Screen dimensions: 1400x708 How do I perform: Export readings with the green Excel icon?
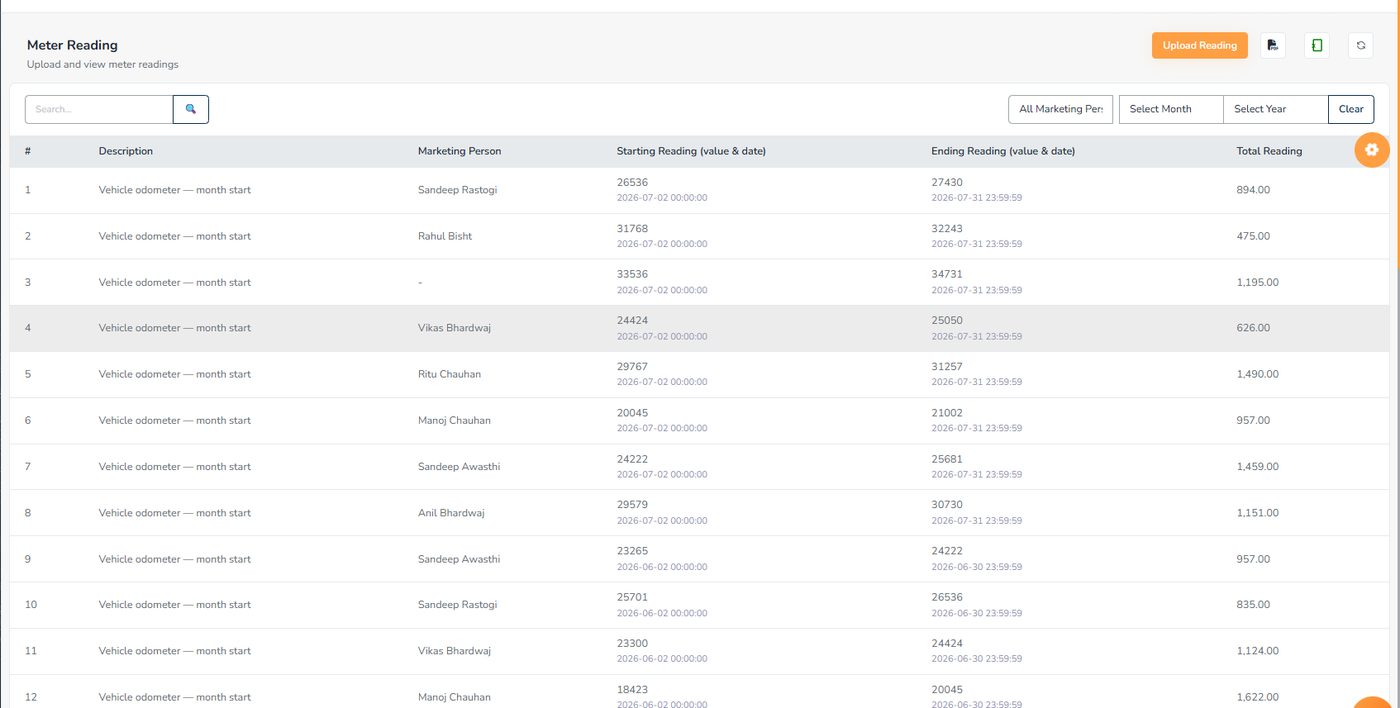pos(1317,45)
